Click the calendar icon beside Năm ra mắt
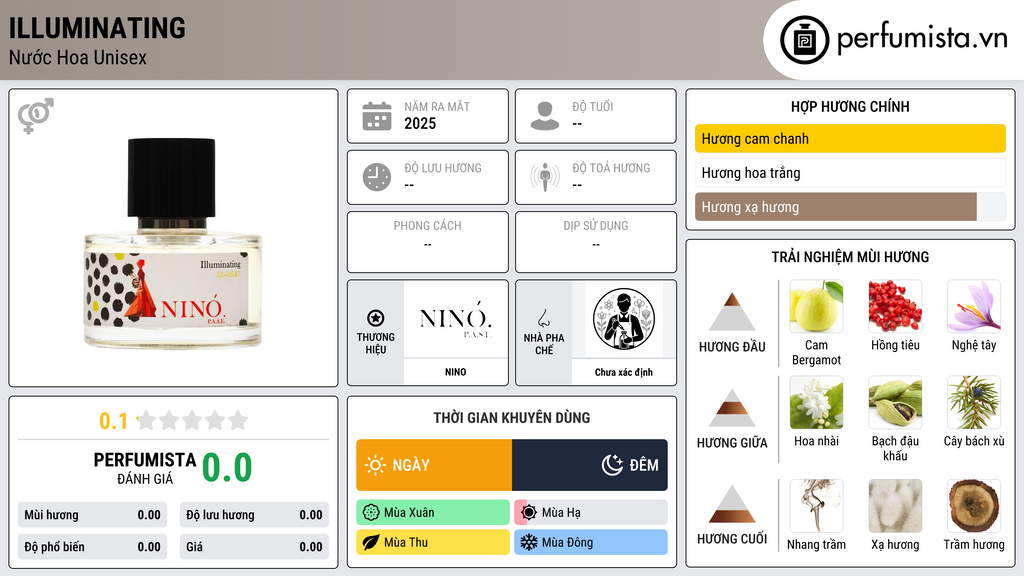The width and height of the screenshot is (1024, 576). (x=377, y=116)
